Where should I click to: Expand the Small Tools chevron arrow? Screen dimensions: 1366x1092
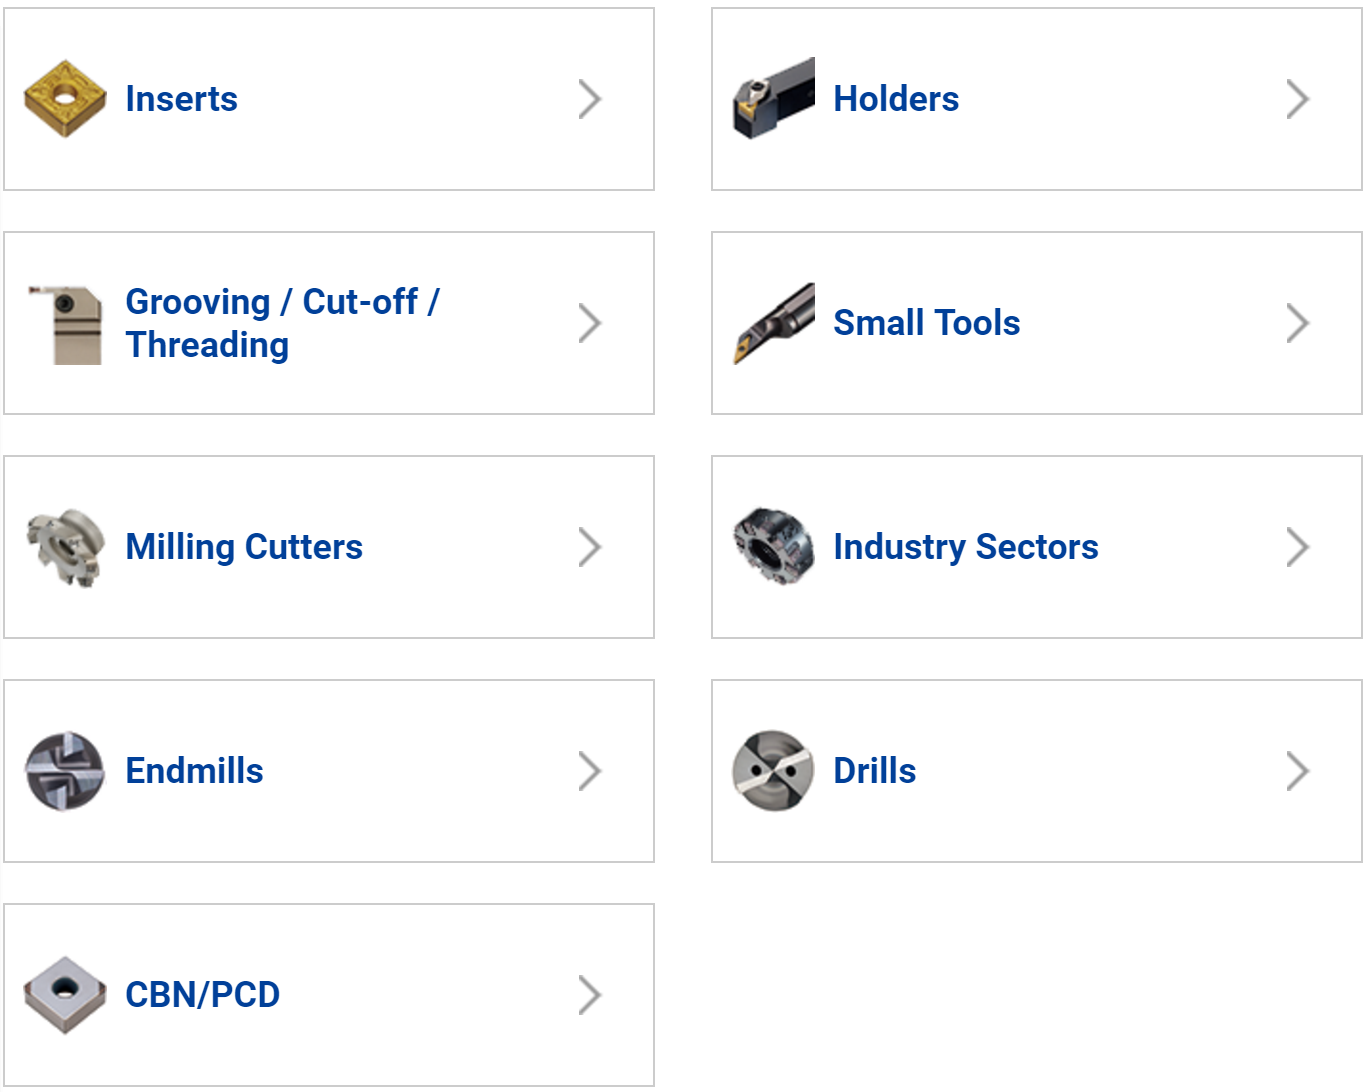(x=1298, y=323)
